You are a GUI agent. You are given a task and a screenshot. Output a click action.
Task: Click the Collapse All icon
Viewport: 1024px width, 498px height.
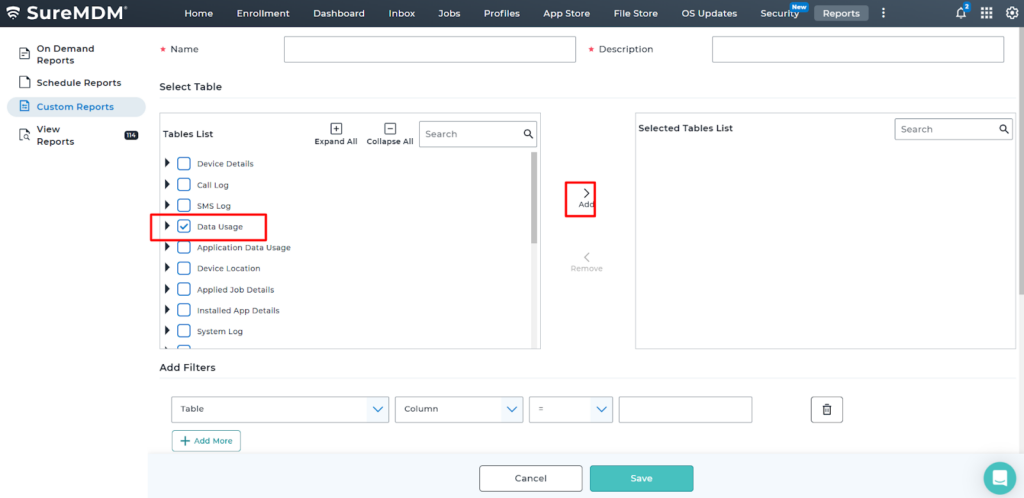point(390,129)
